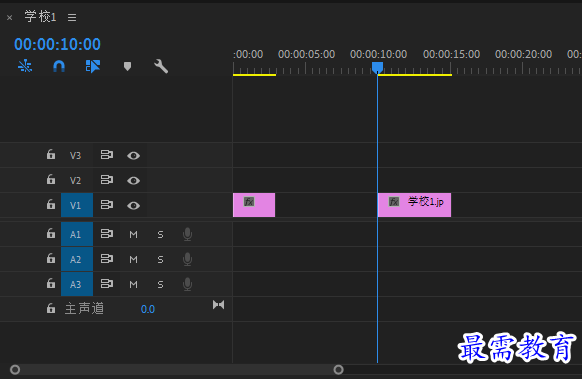Toggle sync lock on A3
The height and width of the screenshot is (379, 582).
[x=107, y=284]
